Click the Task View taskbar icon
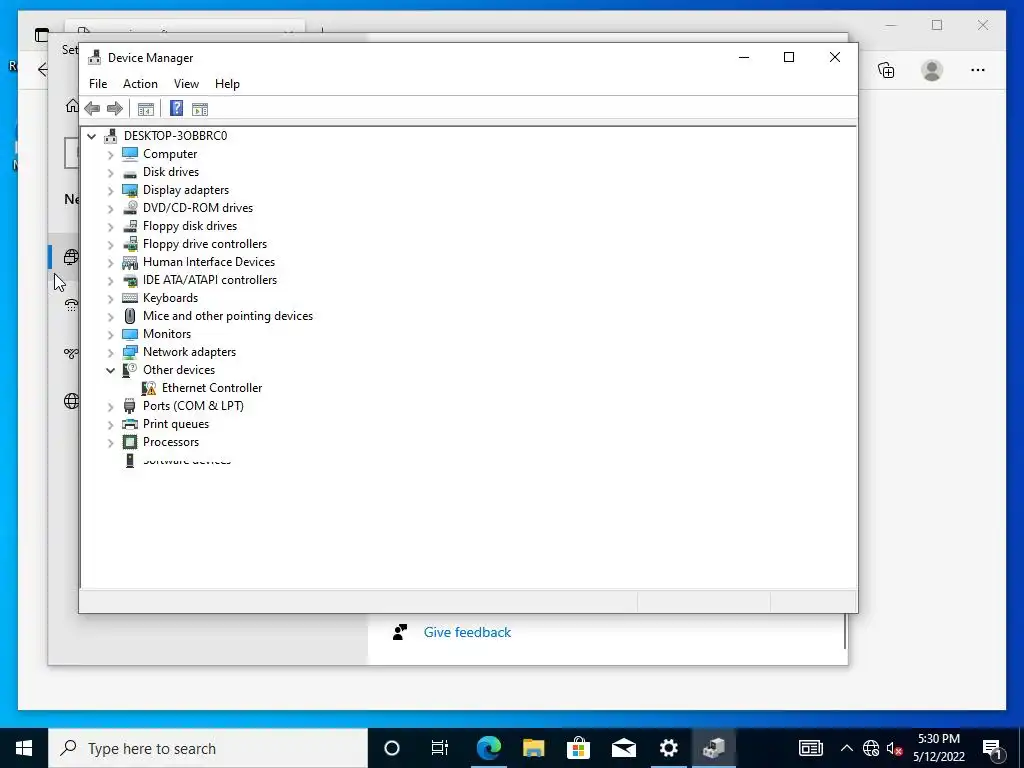Viewport: 1024px width, 768px height. click(x=440, y=748)
